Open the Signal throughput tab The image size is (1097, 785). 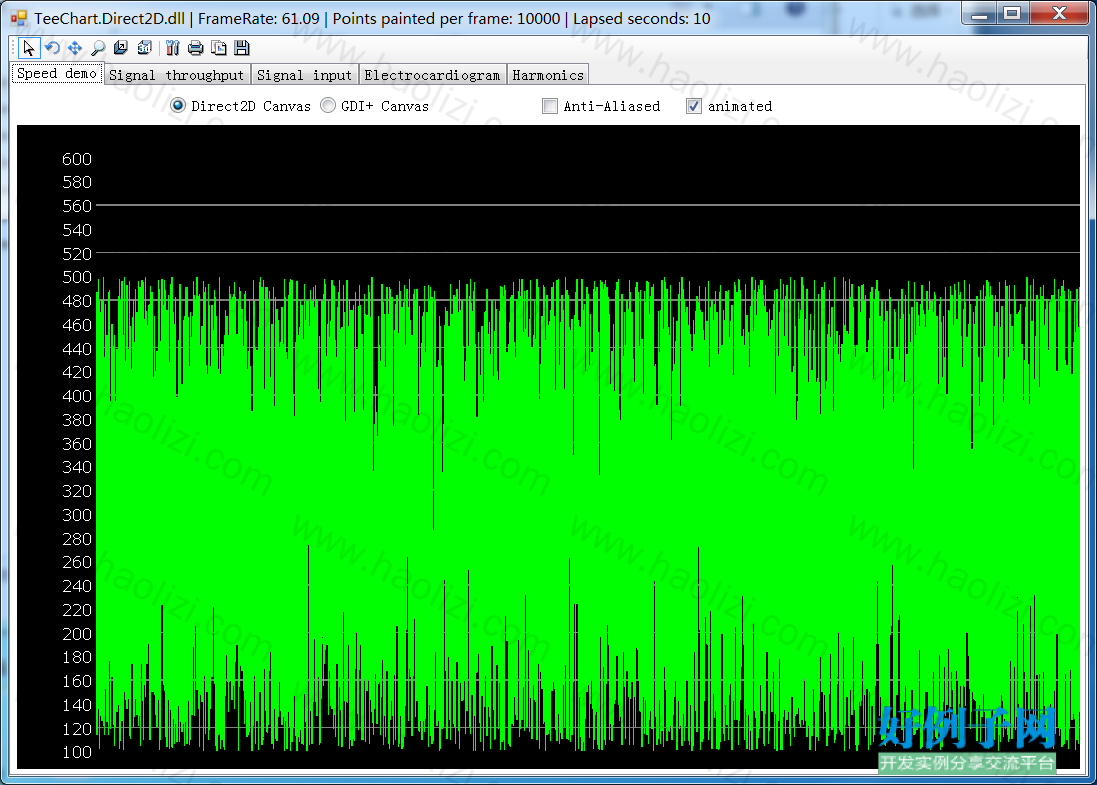click(176, 75)
